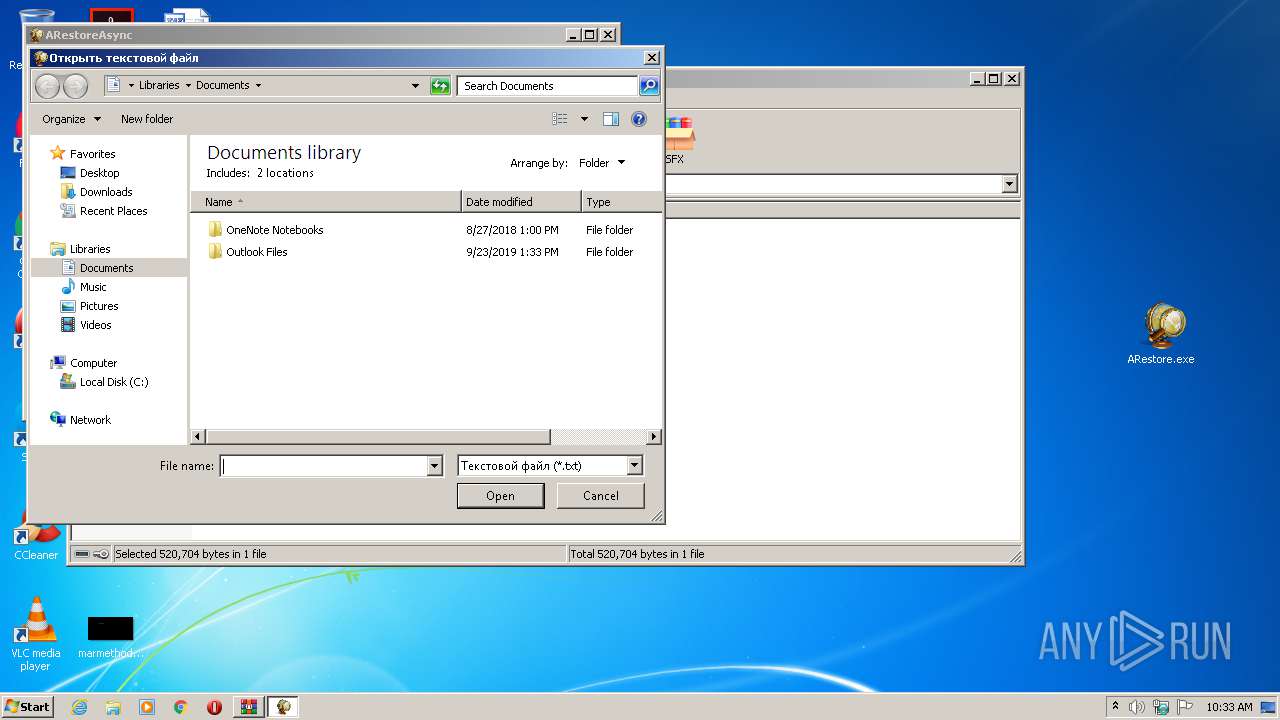
Task: Select the Outlook Files folder
Action: coord(256,252)
